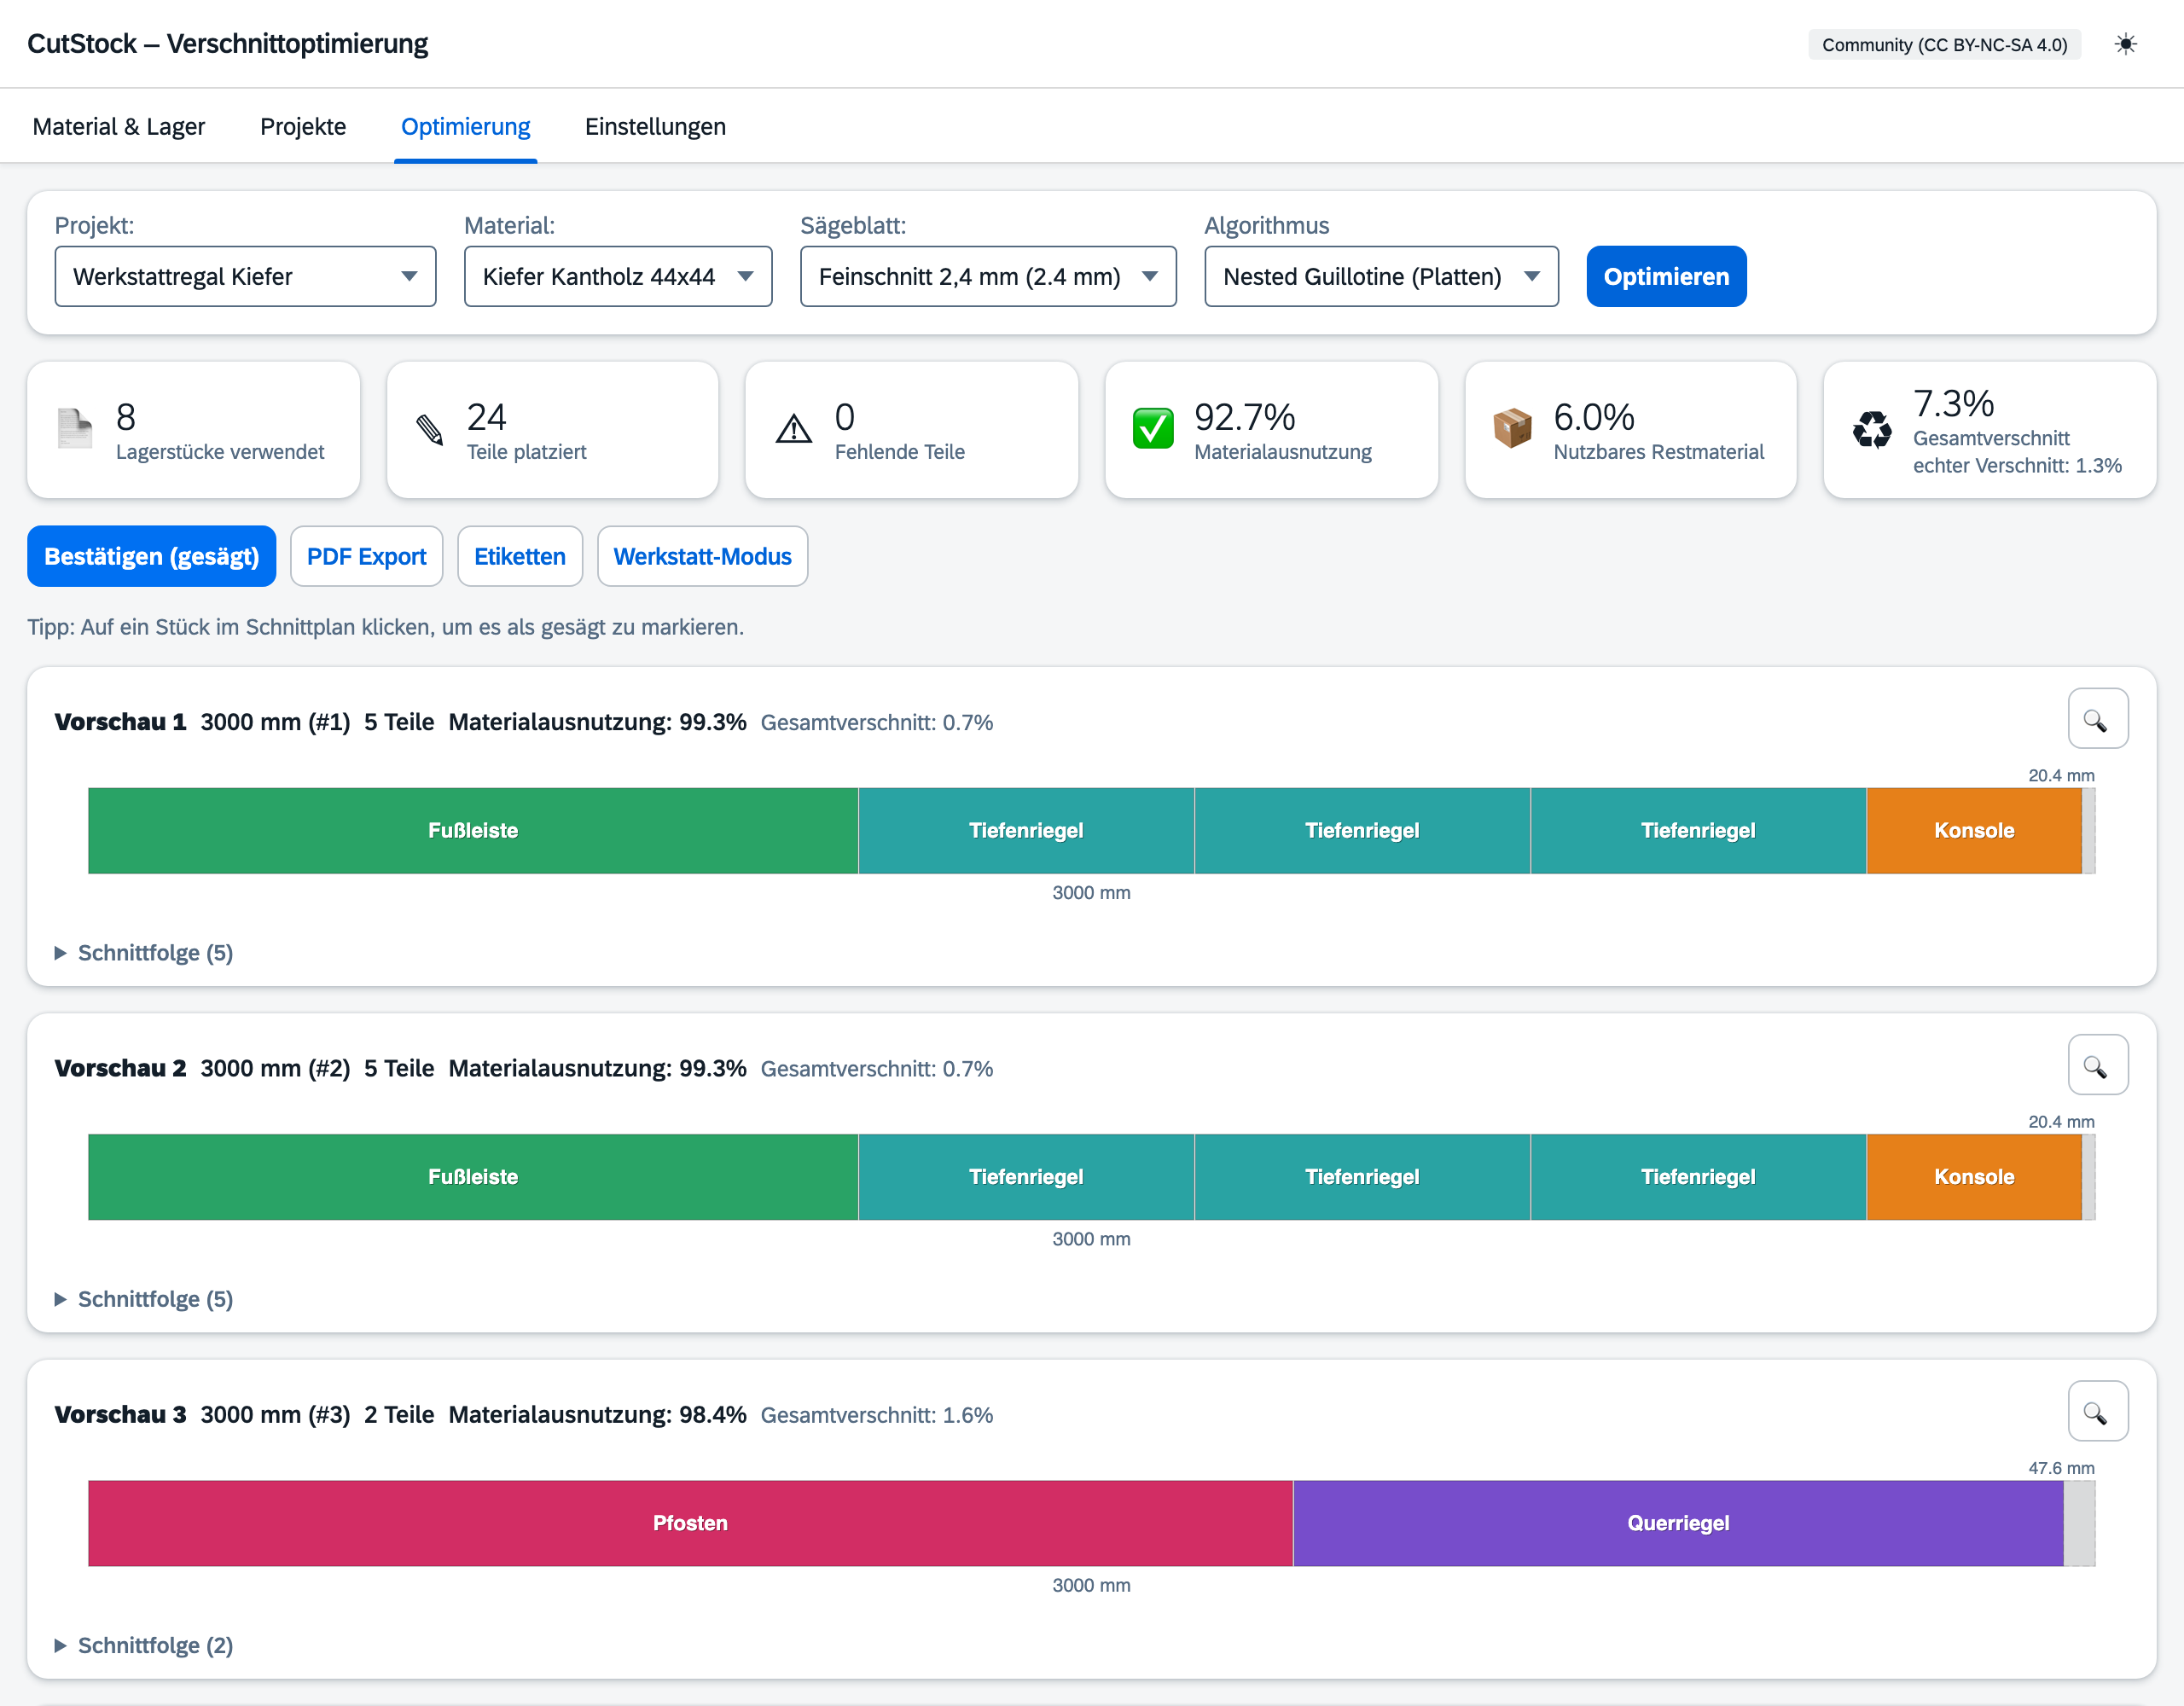The image size is (2184, 1706).
Task: Expand Schnittfolge (5) under Vorschau 2
Action: pyautogui.click(x=144, y=1299)
